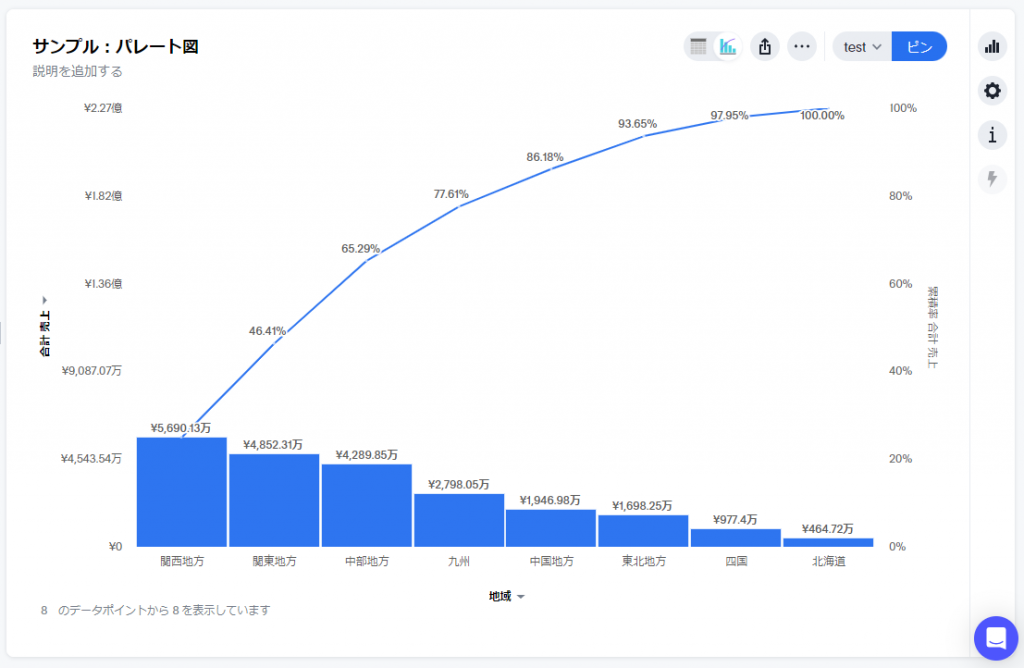This screenshot has width=1024, height=668.
Task: Expand the 合計 売上 axis options arrow
Action: pos(44,299)
